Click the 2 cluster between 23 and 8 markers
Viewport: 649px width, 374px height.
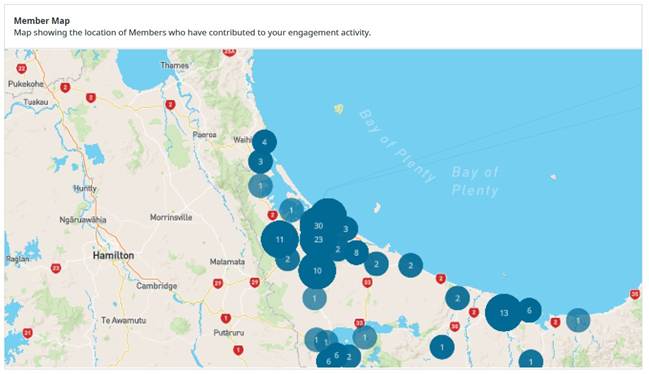click(338, 249)
